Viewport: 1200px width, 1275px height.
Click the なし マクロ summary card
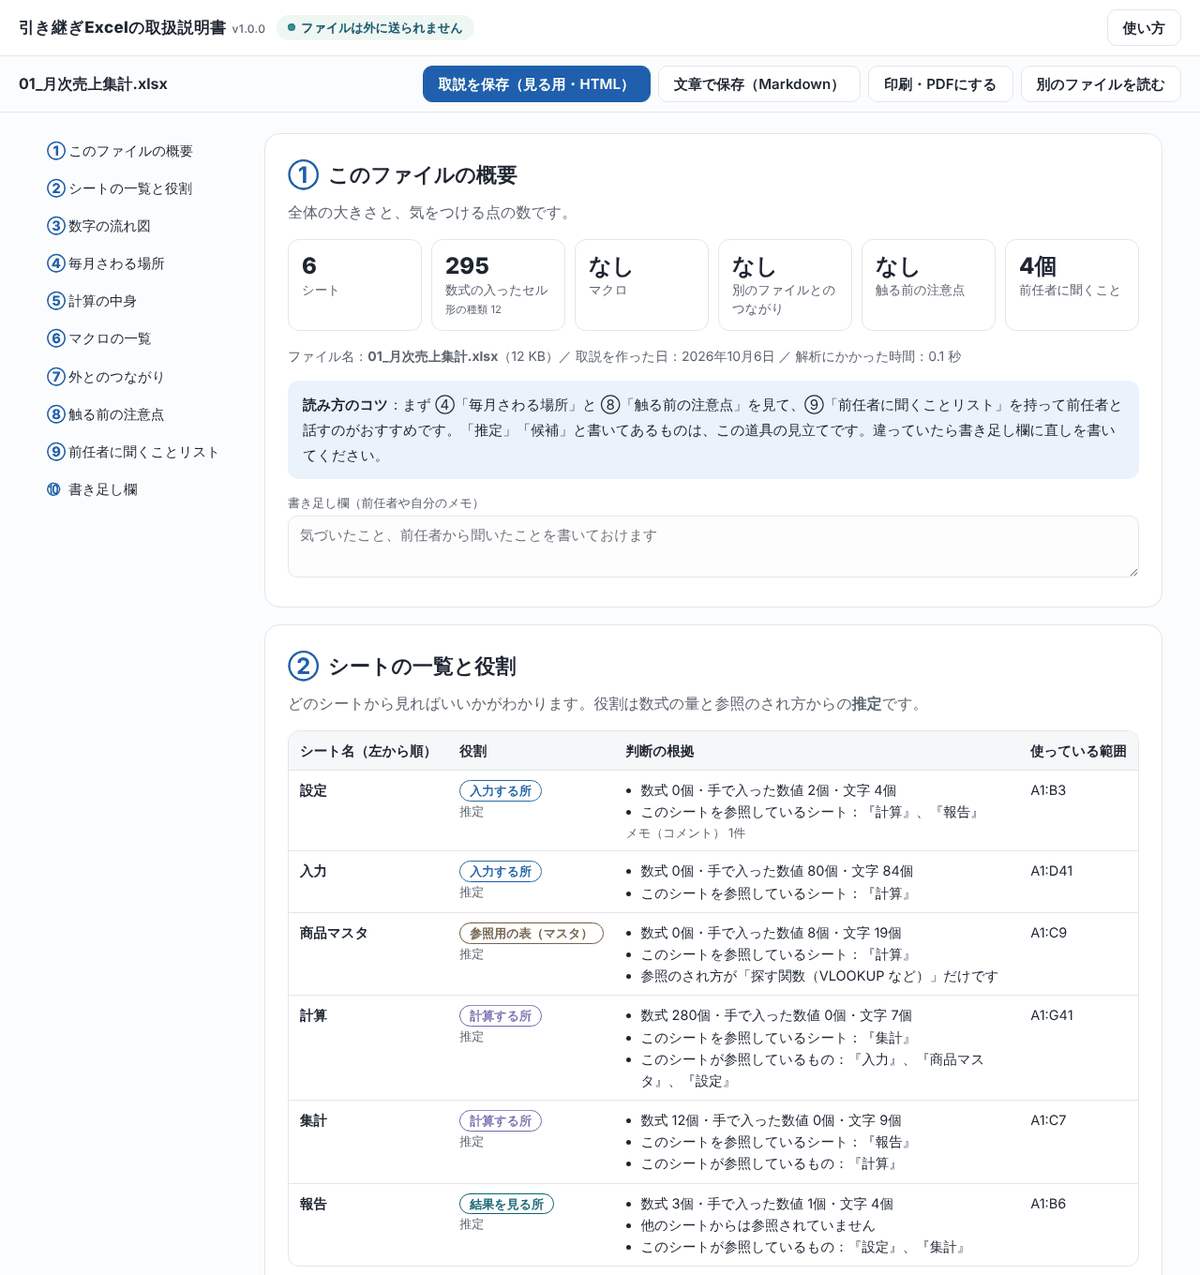point(641,285)
